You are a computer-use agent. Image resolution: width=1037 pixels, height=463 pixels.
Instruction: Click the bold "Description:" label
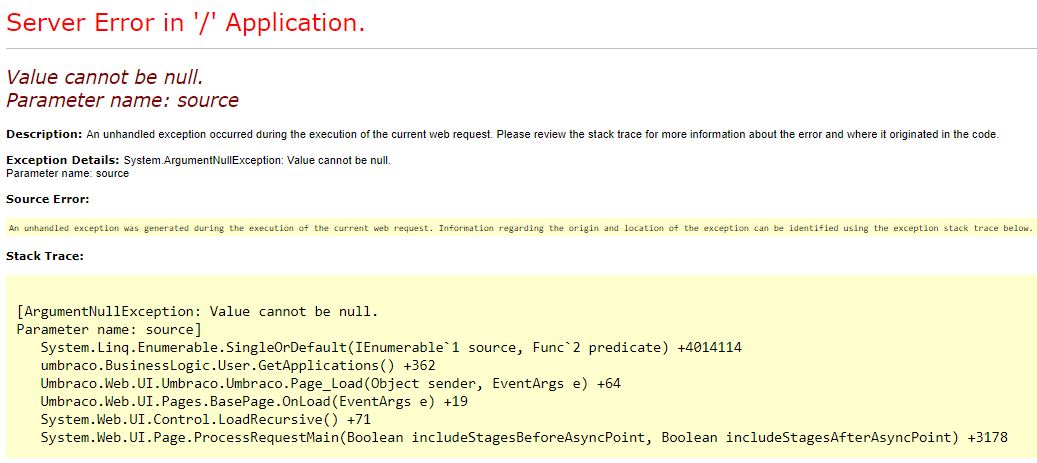pyautogui.click(x=44, y=134)
